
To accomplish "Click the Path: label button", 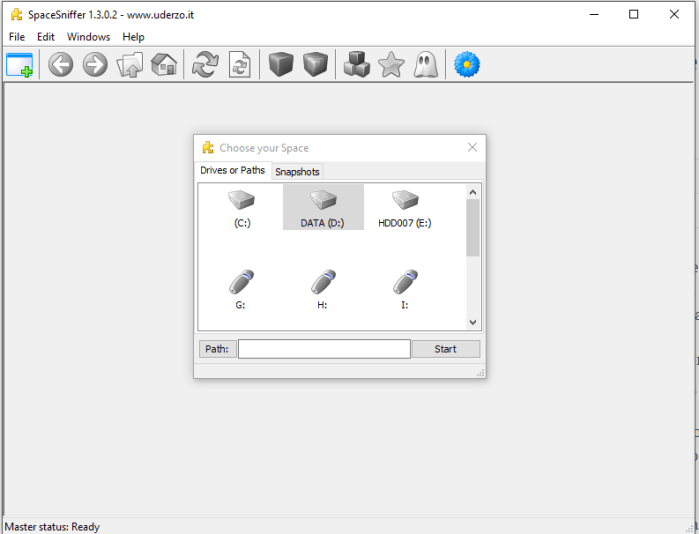I will tap(217, 349).
